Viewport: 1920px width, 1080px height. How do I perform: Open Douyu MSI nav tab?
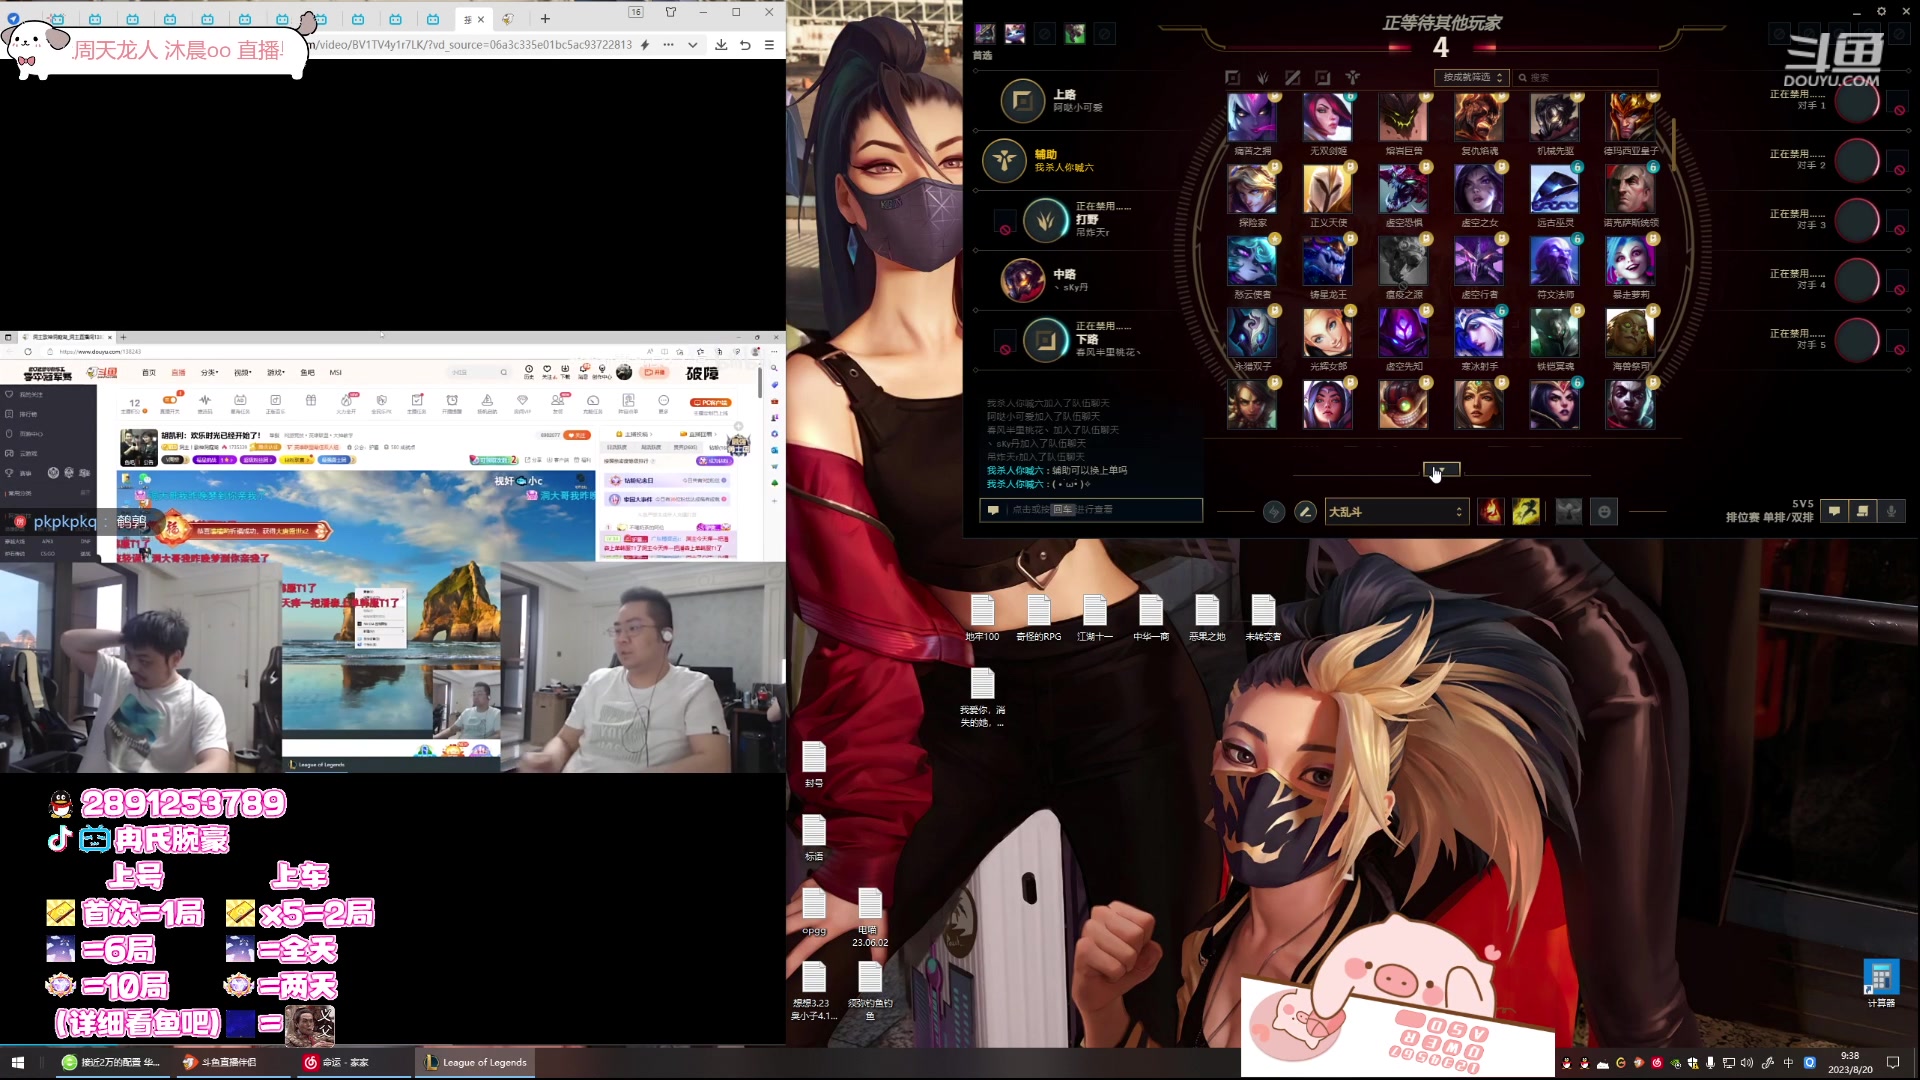coord(335,373)
